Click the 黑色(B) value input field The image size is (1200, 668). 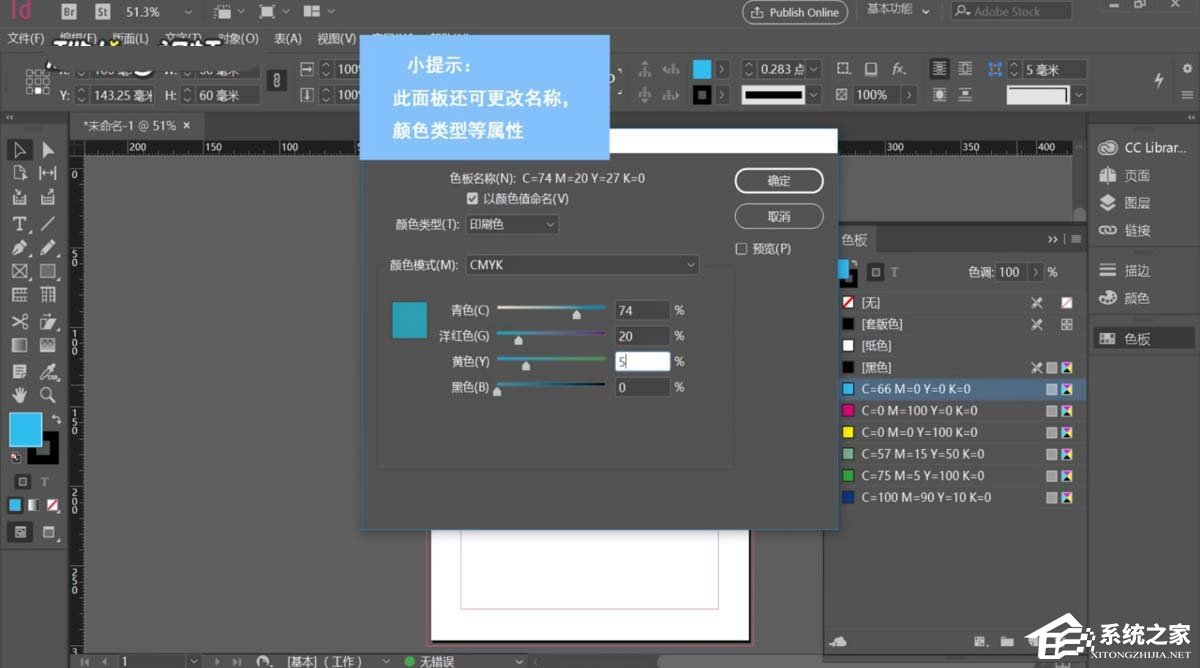[642, 387]
